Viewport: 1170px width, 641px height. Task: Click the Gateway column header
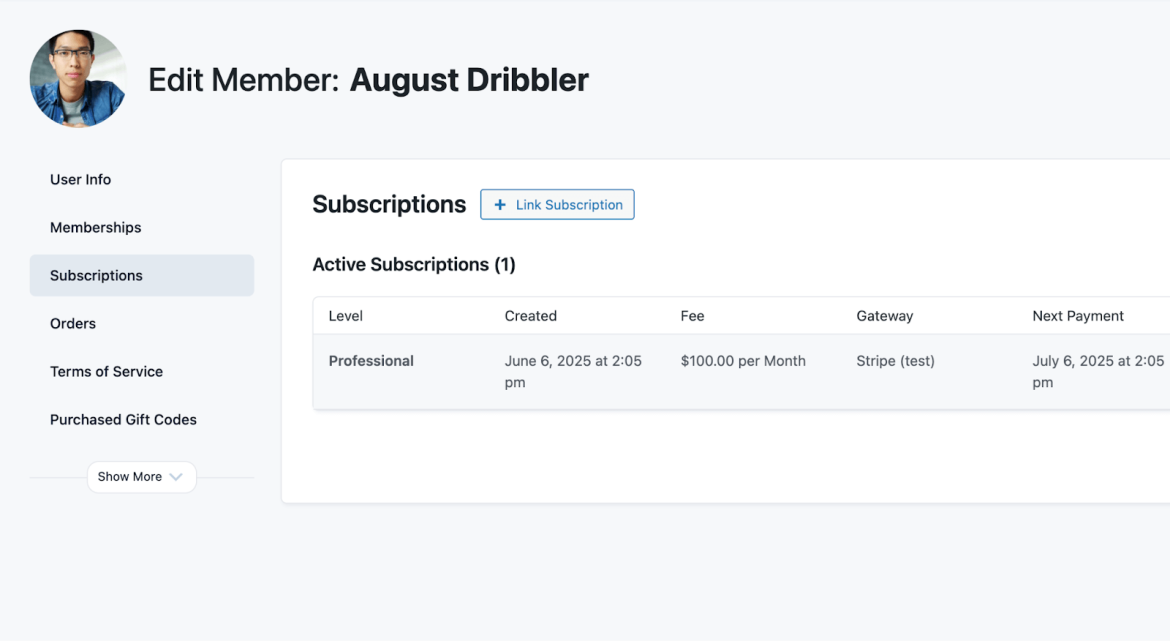(885, 315)
